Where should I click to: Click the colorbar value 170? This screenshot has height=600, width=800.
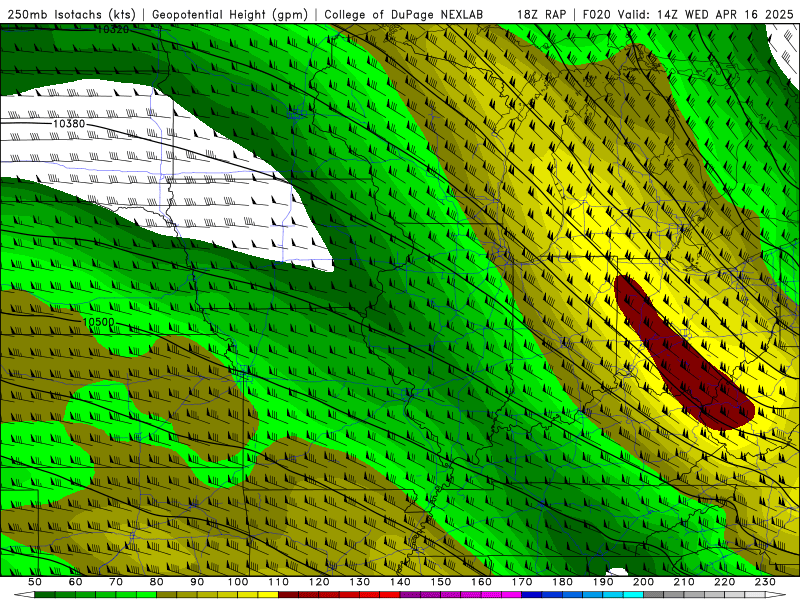coord(522,582)
